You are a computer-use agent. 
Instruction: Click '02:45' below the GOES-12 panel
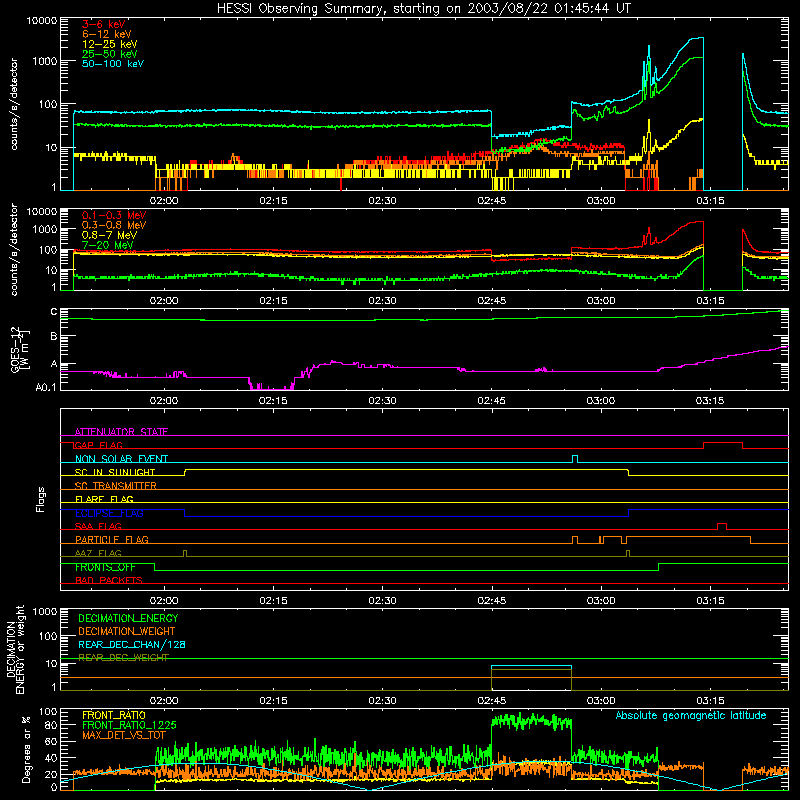click(491, 401)
